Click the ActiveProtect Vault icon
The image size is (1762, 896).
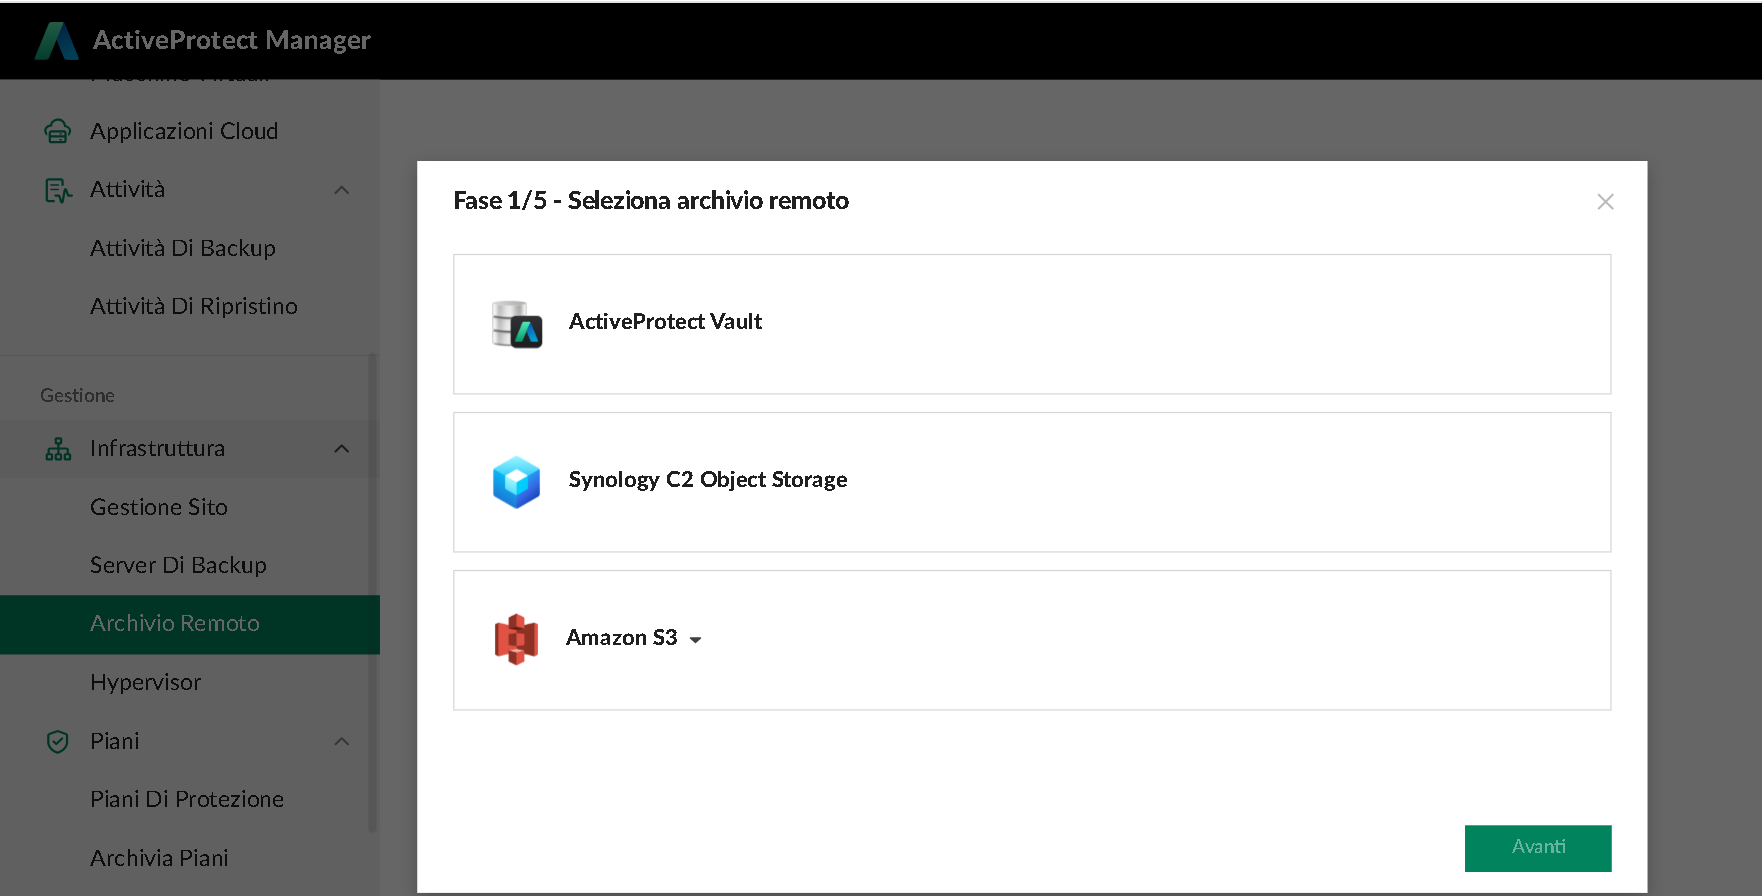pos(517,324)
